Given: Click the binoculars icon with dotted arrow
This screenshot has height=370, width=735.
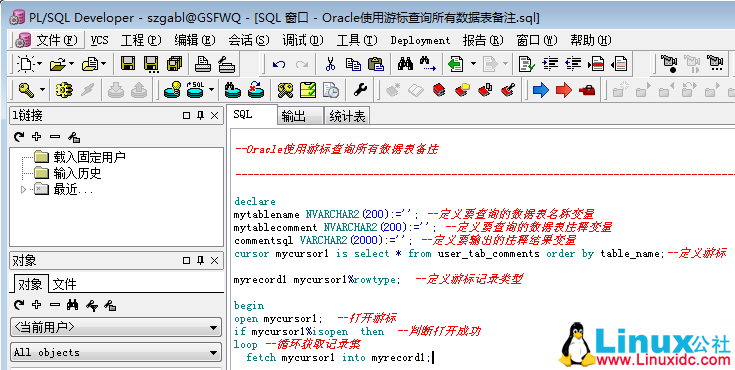Looking at the screenshot, I should click(428, 64).
